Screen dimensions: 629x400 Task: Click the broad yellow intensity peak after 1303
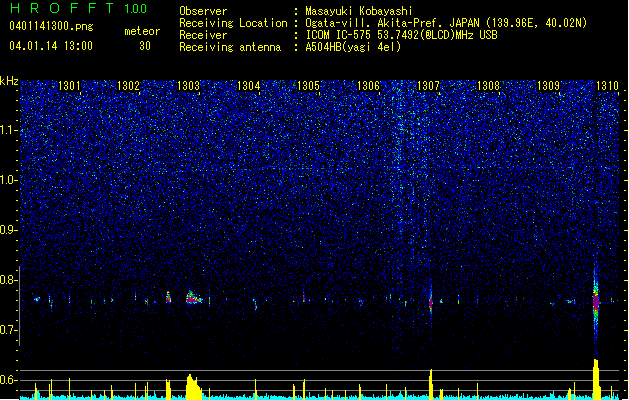coord(194,387)
